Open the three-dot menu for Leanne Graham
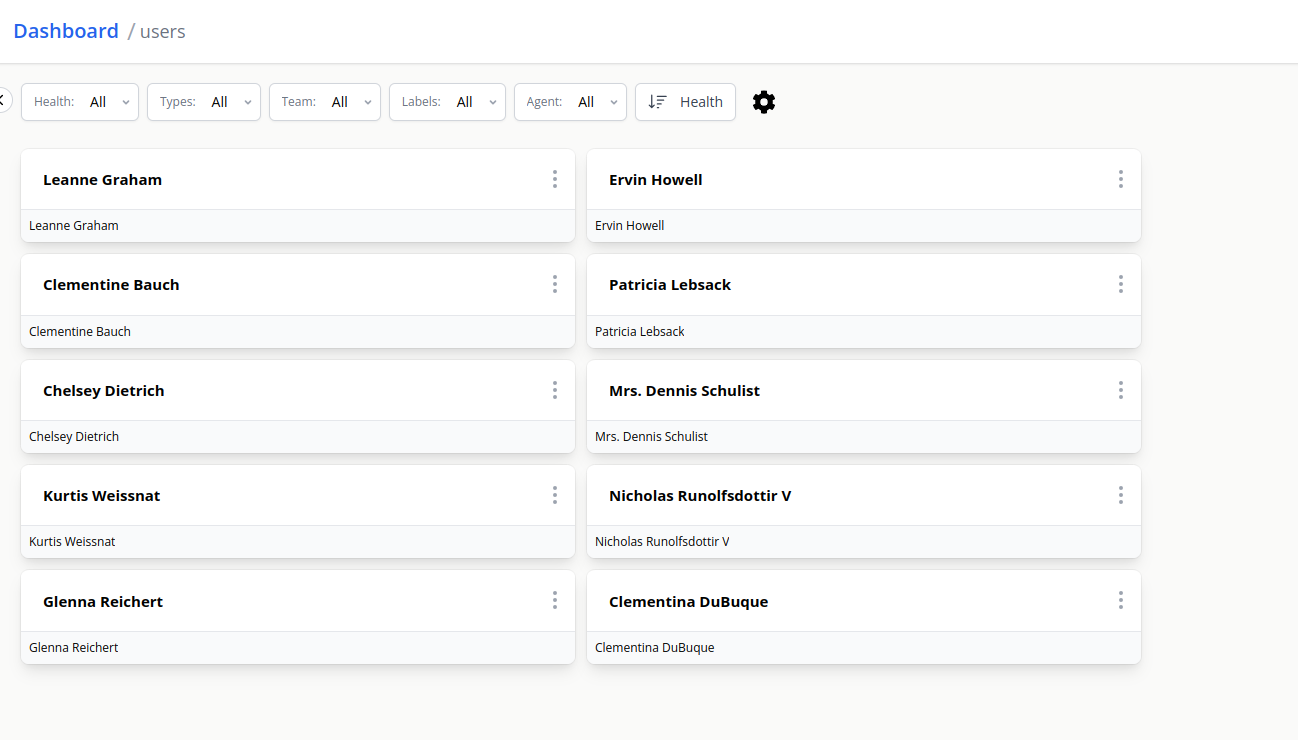 [555, 179]
